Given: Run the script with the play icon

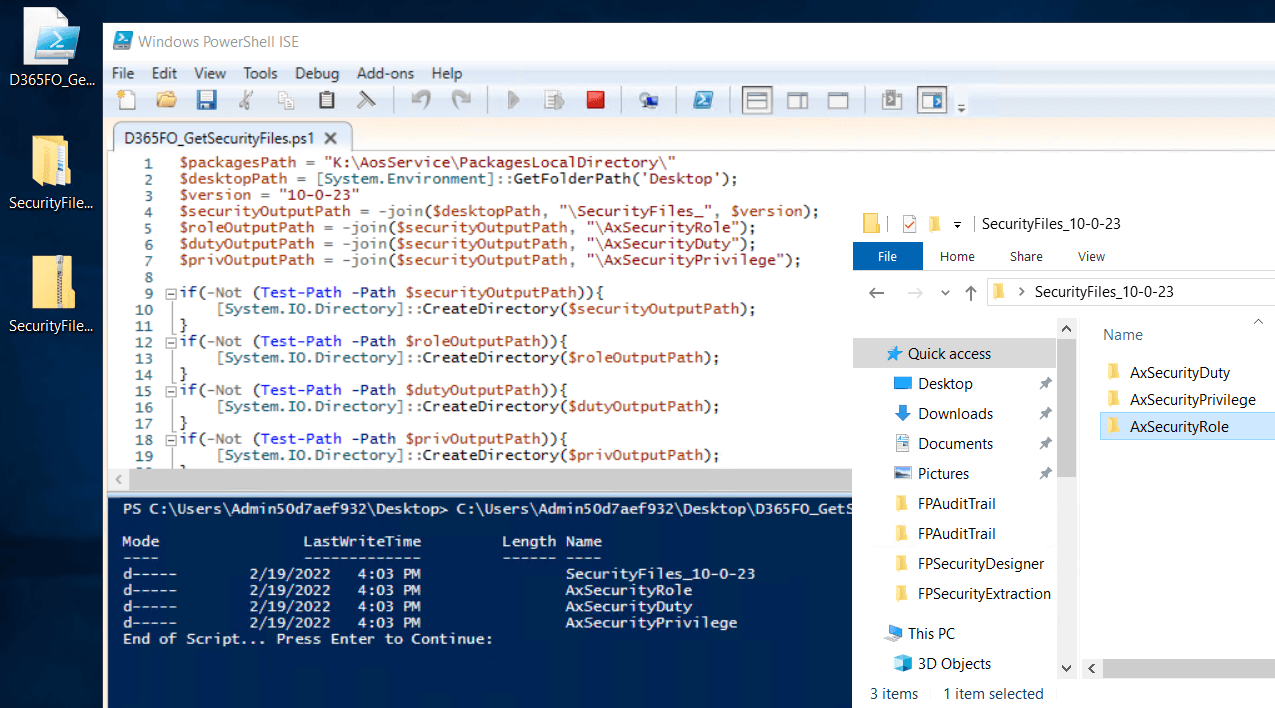Looking at the screenshot, I should pos(514,100).
